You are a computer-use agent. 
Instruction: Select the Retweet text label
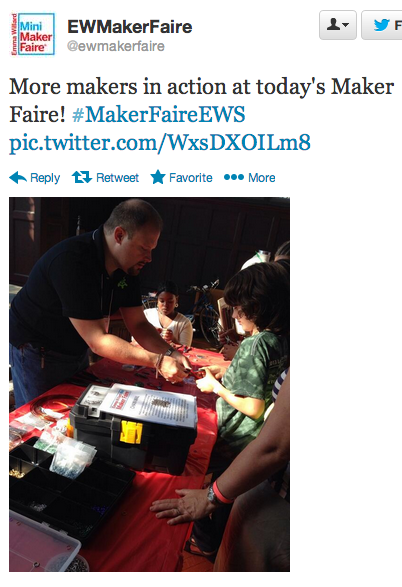pos(117,177)
